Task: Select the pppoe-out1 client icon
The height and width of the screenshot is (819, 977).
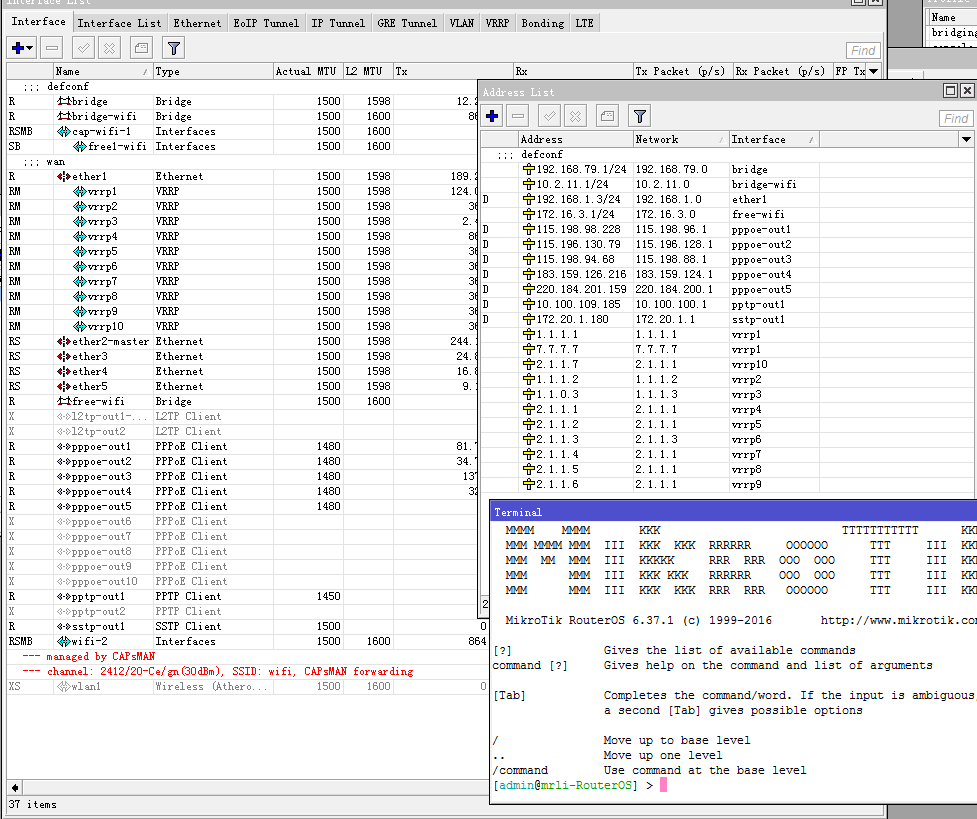Action: click(x=64, y=446)
